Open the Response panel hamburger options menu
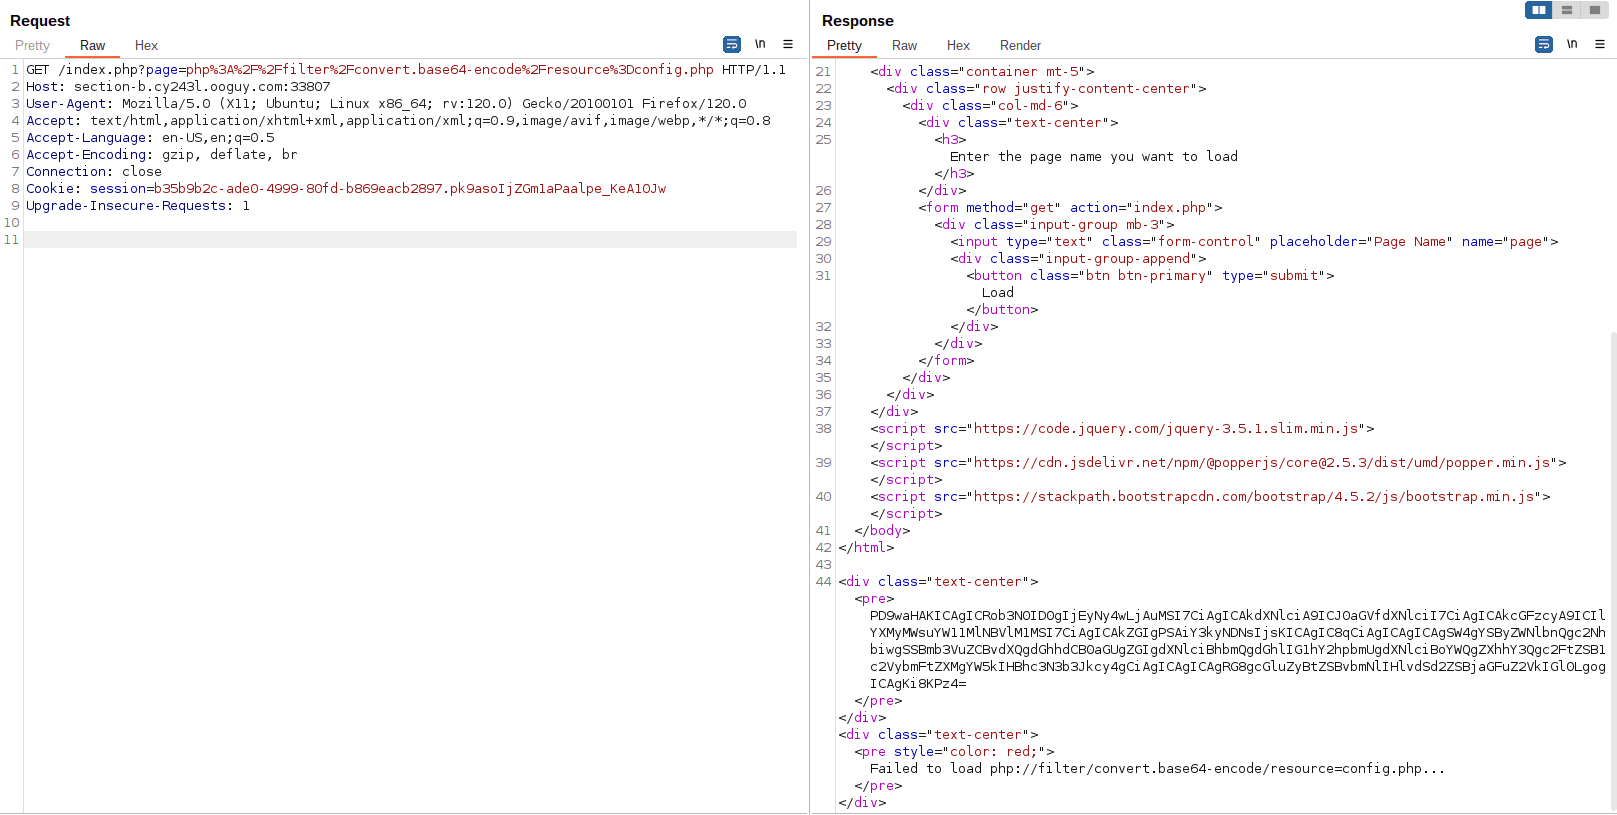Image resolution: width=1617 pixels, height=815 pixels. click(x=1600, y=44)
